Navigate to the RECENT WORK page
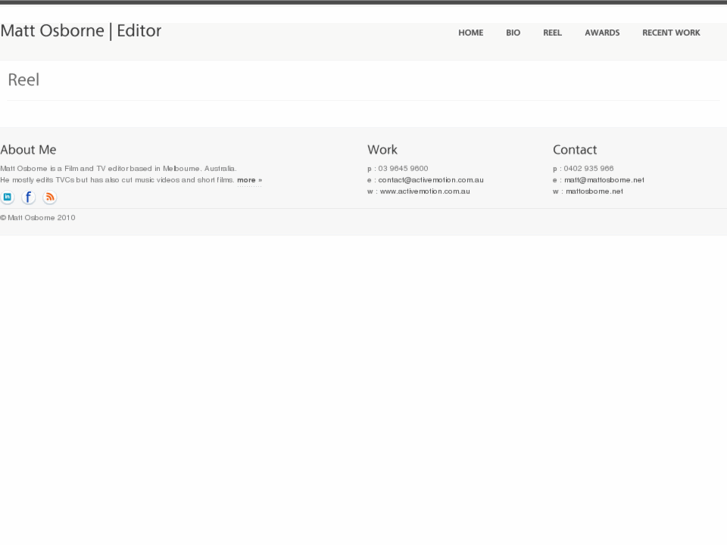This screenshot has height=545, width=727. pyautogui.click(x=671, y=33)
